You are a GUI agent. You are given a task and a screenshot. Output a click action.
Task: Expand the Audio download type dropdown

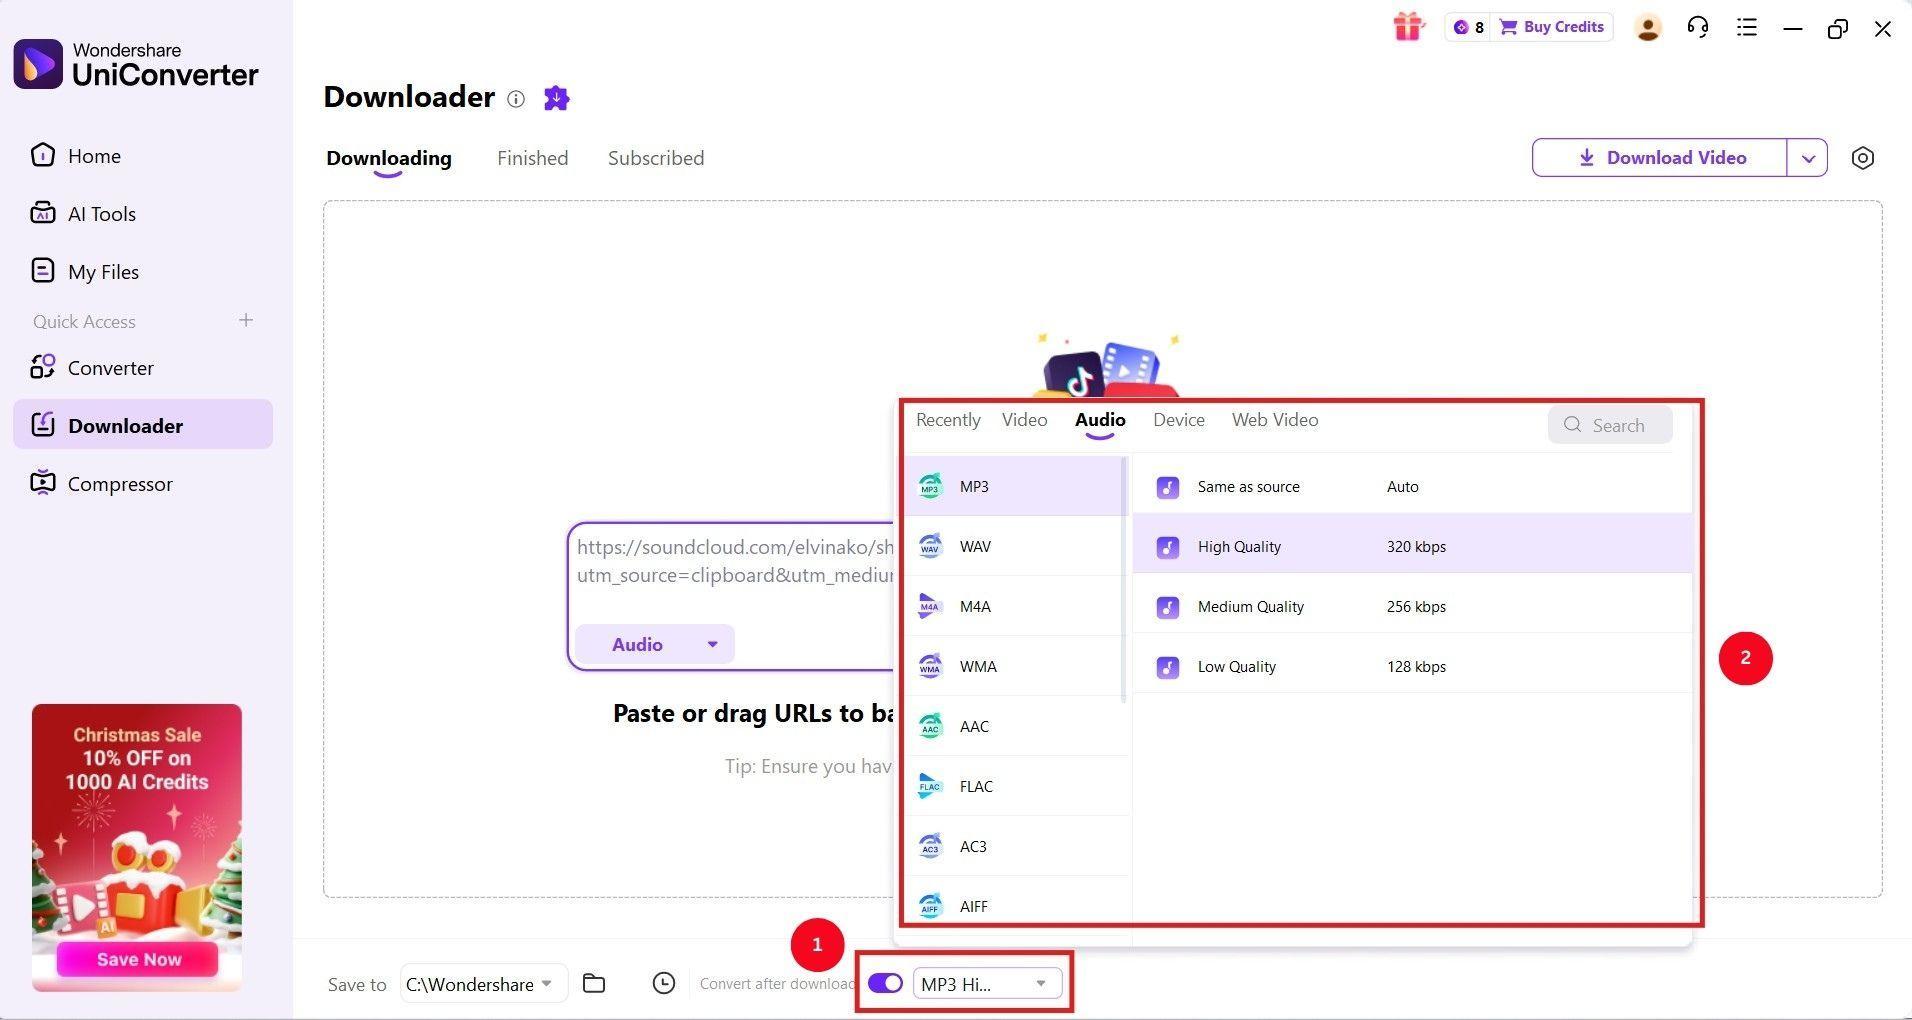click(x=655, y=644)
